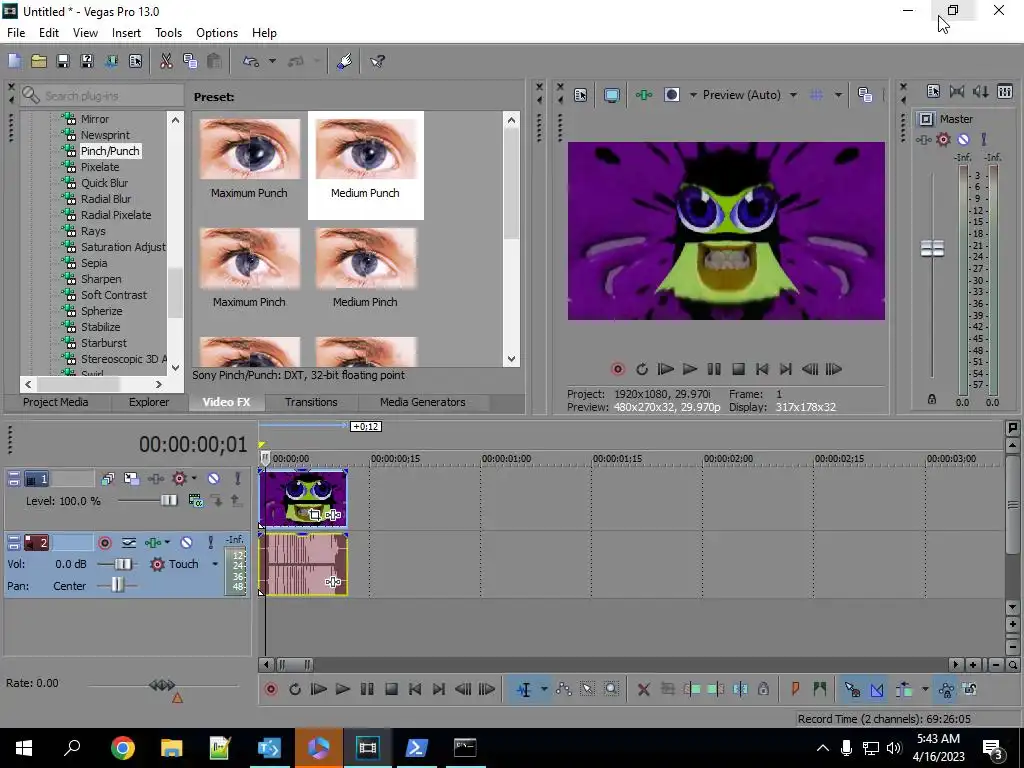Expand the preview overlays grid dropdown
Screen dimensions: 1024x768
(x=838, y=95)
